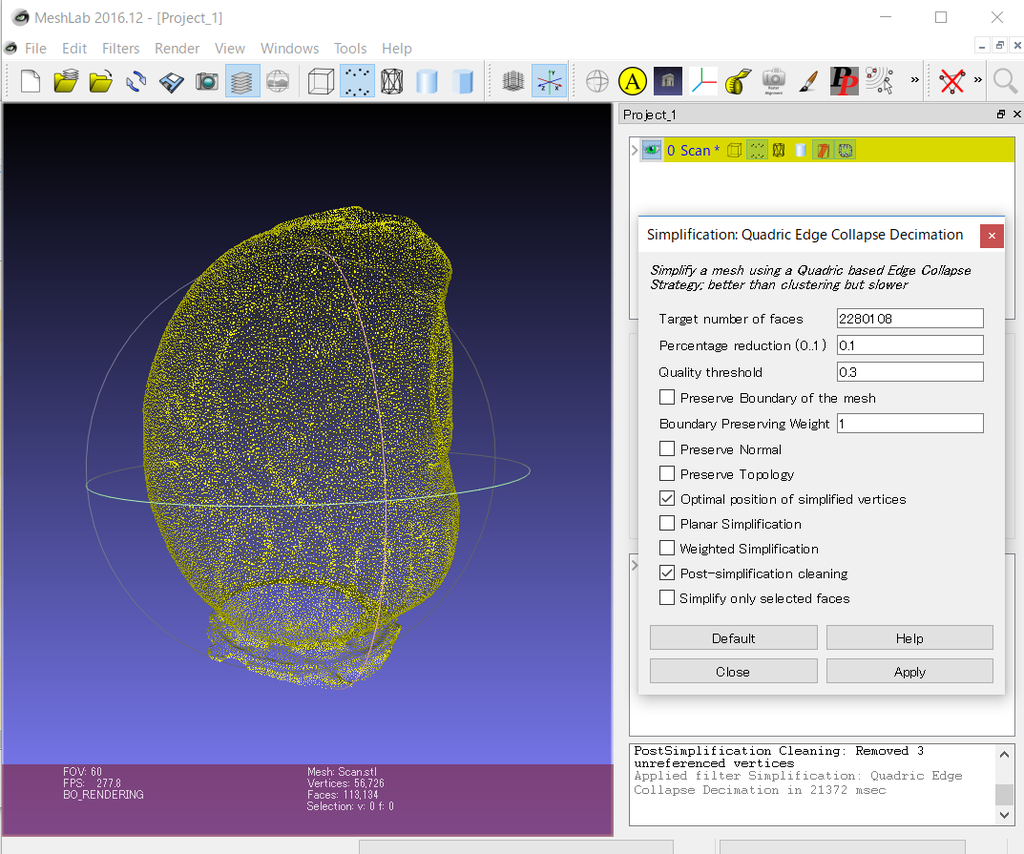1024x854 pixels.
Task: Click the yellow circled A icon
Action: click(632, 82)
